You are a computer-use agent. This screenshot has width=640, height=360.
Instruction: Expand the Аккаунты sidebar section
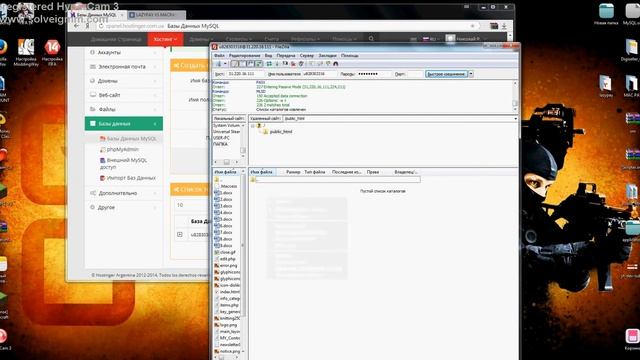click(124, 52)
